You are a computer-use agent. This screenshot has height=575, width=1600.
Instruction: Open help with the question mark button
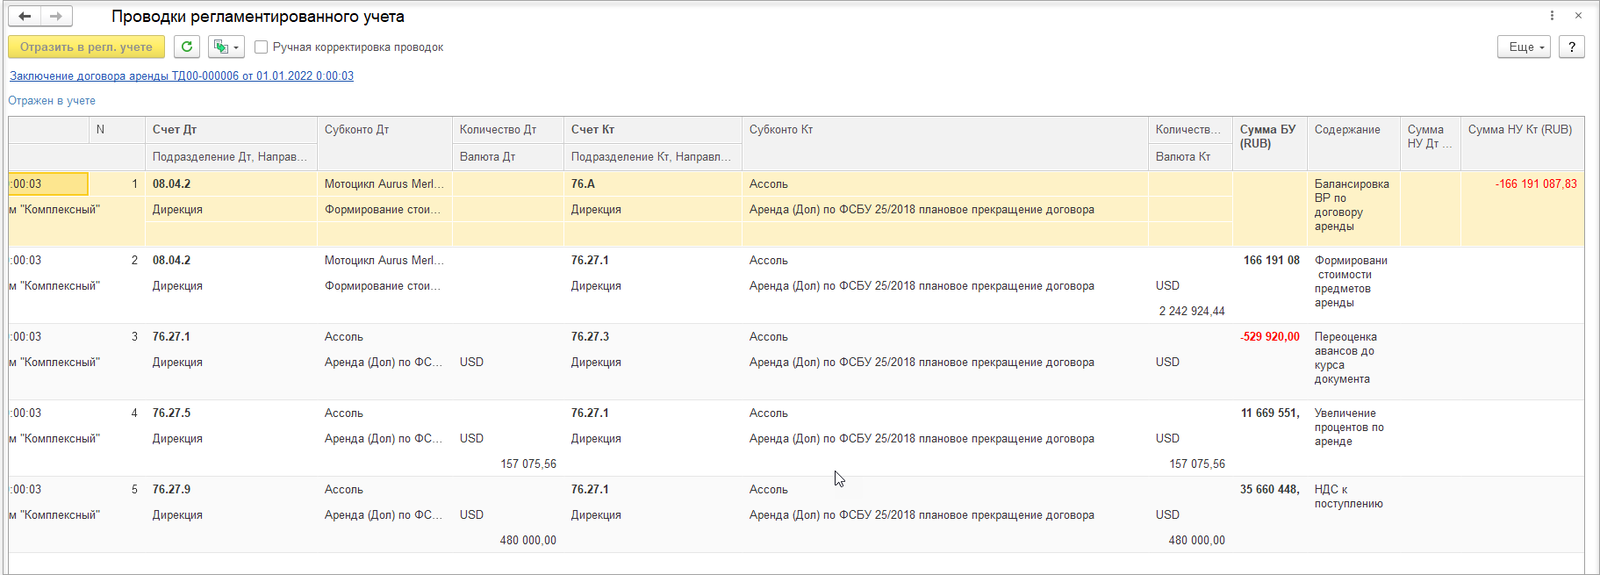click(1572, 47)
